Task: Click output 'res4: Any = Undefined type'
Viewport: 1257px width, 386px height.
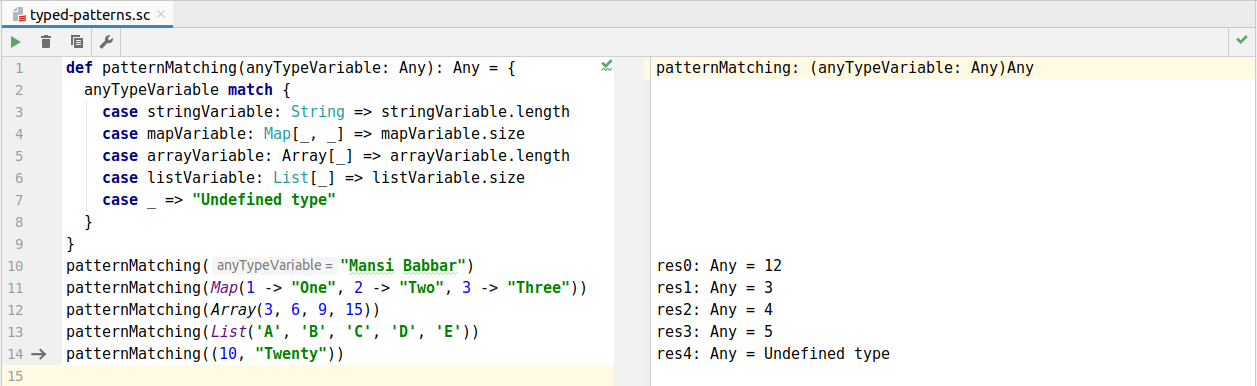Action: coord(773,354)
